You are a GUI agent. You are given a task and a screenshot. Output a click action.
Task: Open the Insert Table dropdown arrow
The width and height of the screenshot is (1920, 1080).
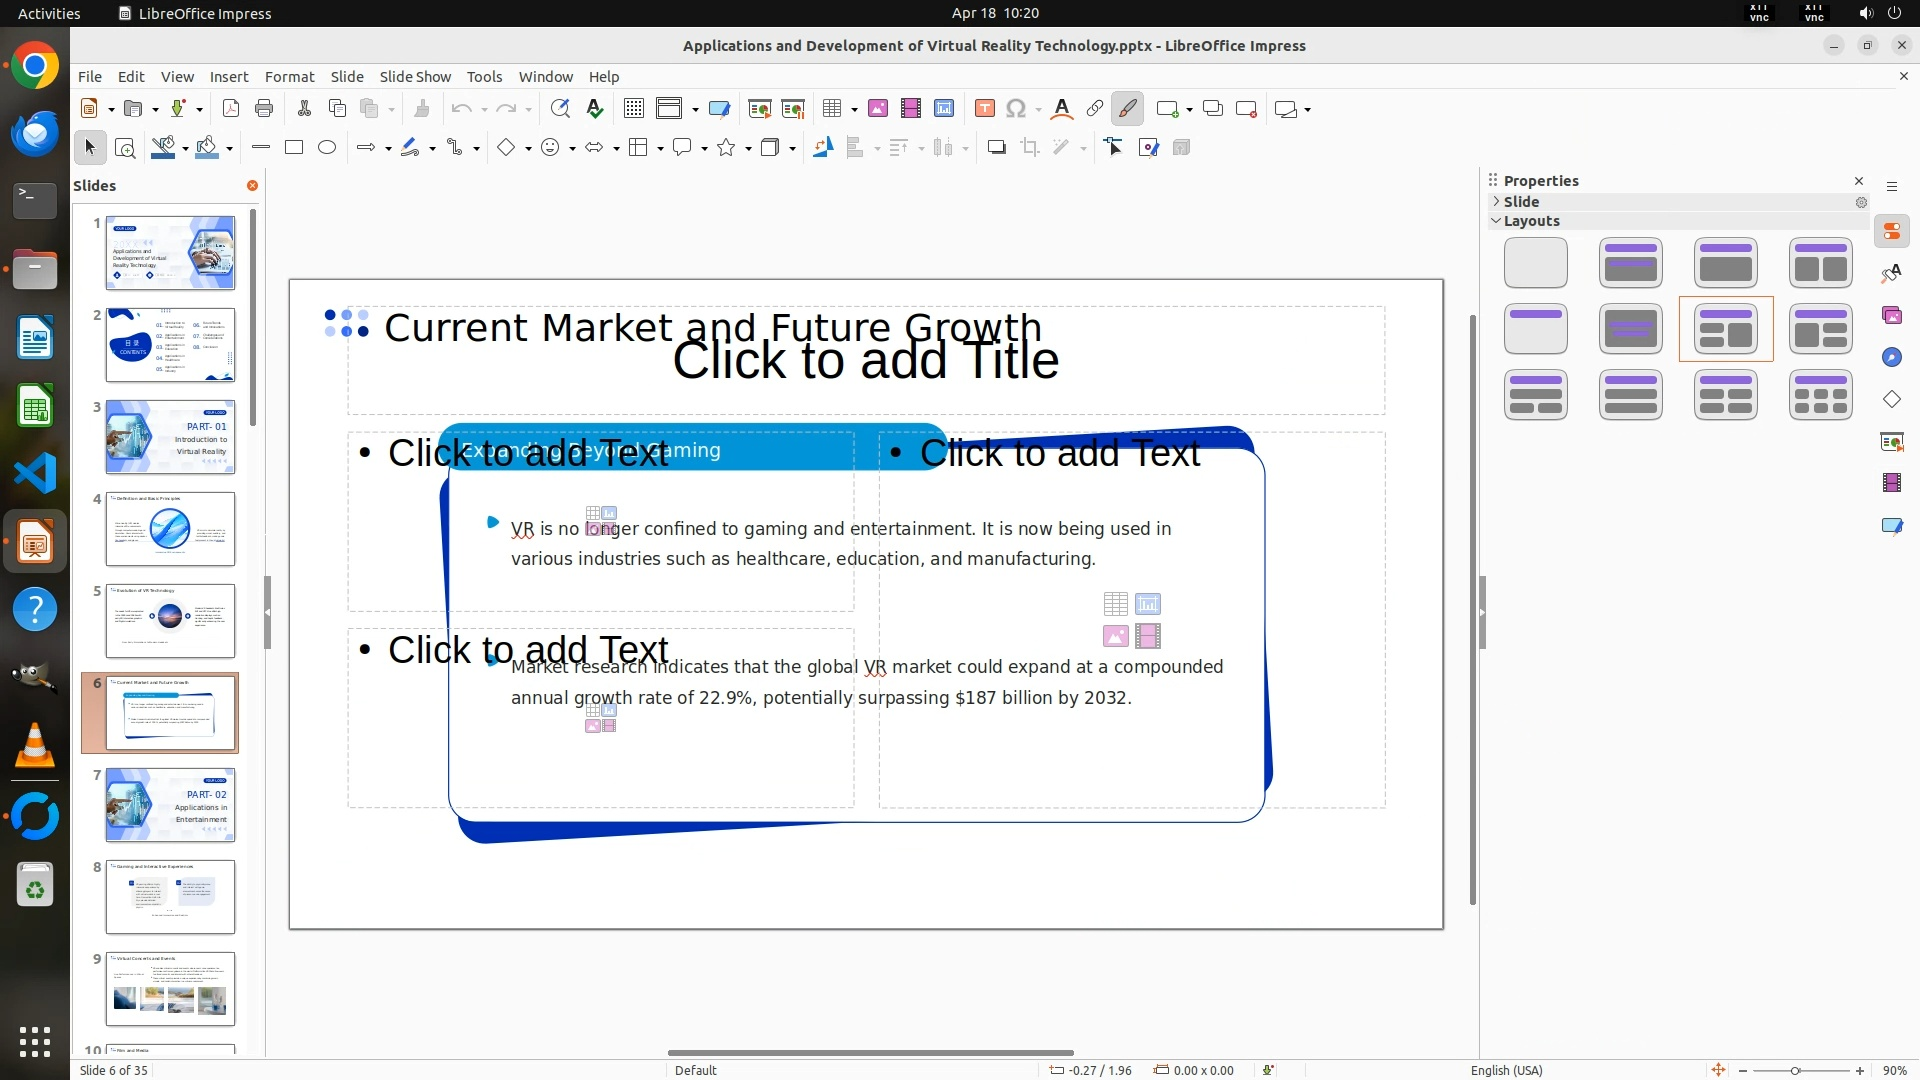[854, 110]
